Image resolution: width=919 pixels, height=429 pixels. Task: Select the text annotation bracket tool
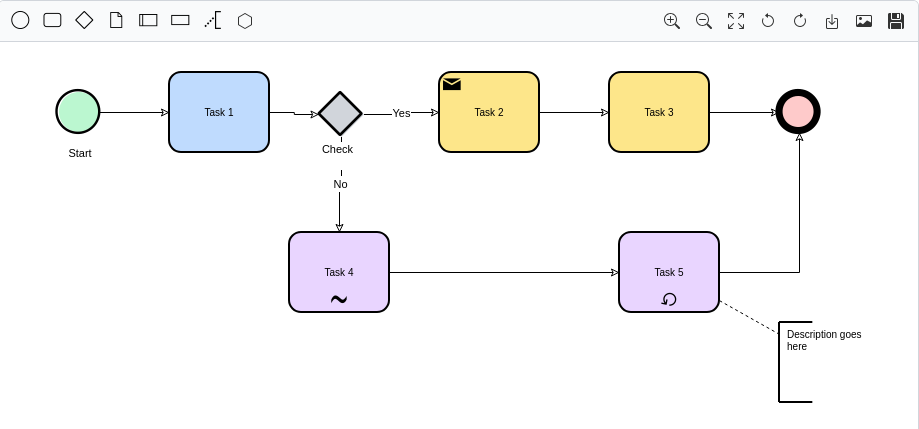point(213,21)
